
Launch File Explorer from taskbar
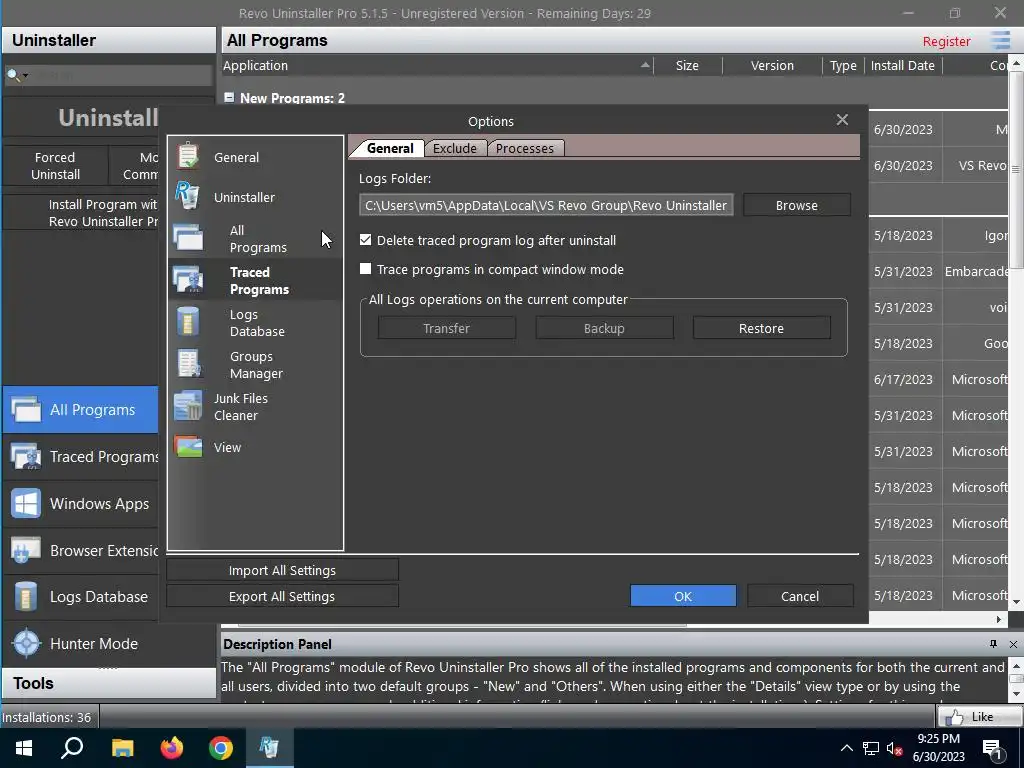tap(122, 748)
